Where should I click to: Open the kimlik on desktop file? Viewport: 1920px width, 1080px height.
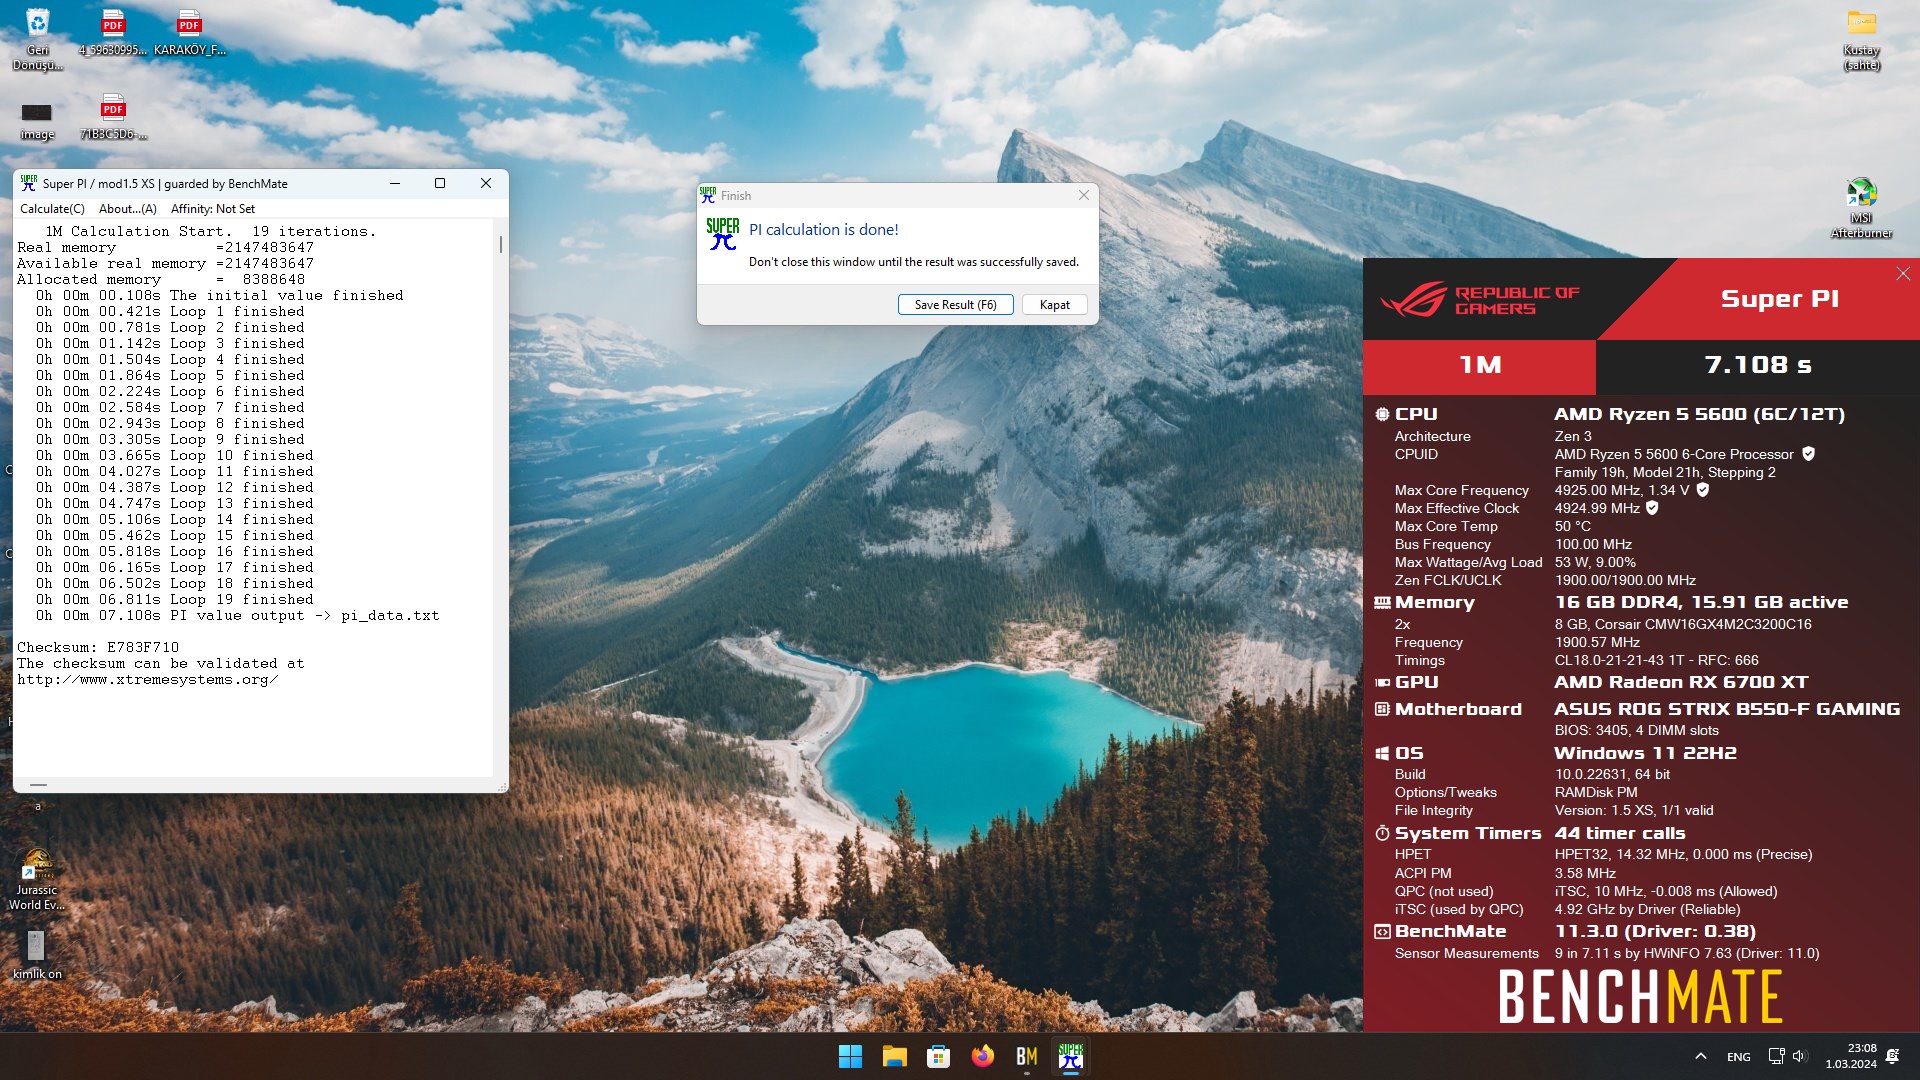point(37,955)
